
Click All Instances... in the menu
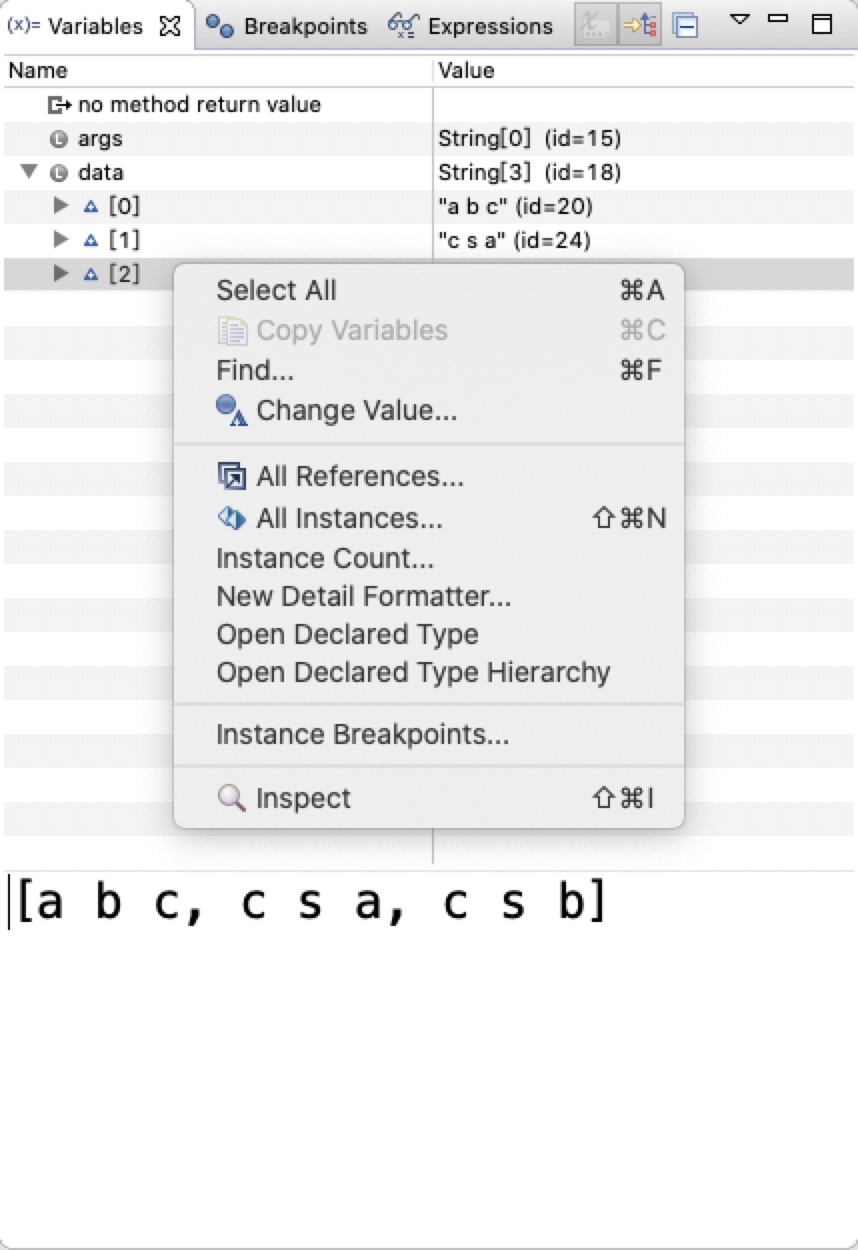tap(349, 518)
